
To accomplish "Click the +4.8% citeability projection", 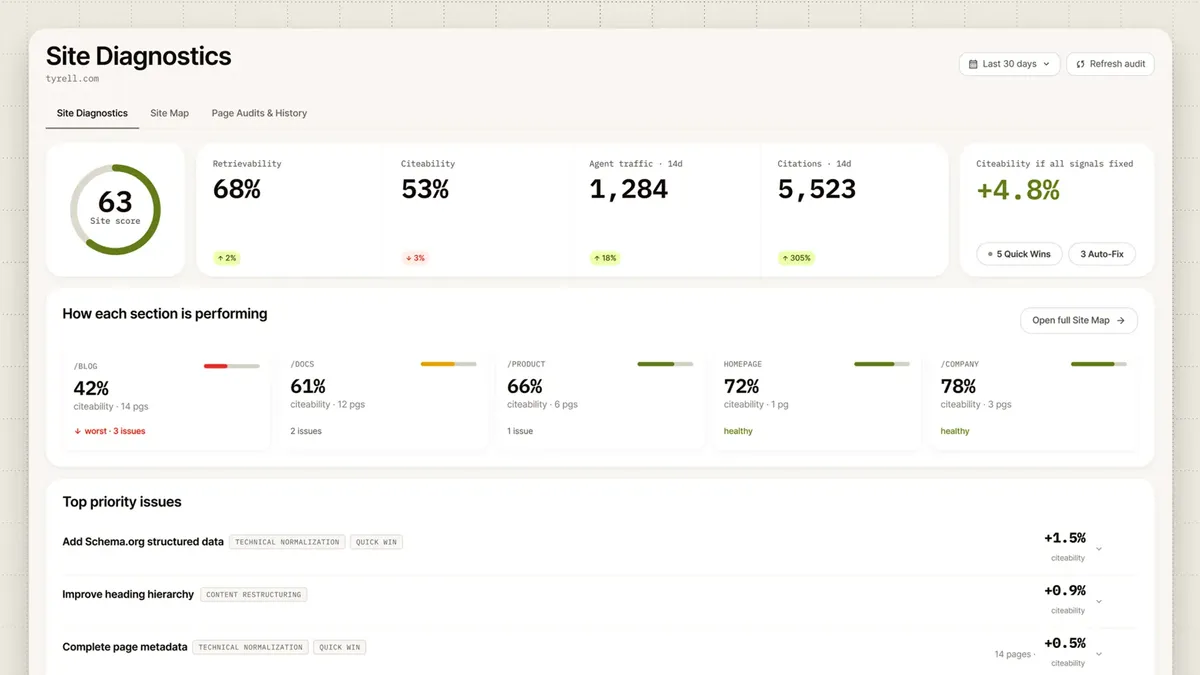I will (x=1018, y=190).
